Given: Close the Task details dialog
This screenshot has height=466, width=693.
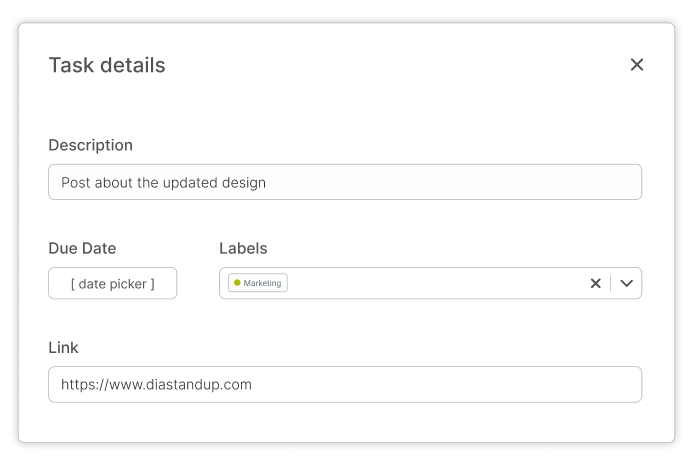Looking at the screenshot, I should [x=637, y=65].
